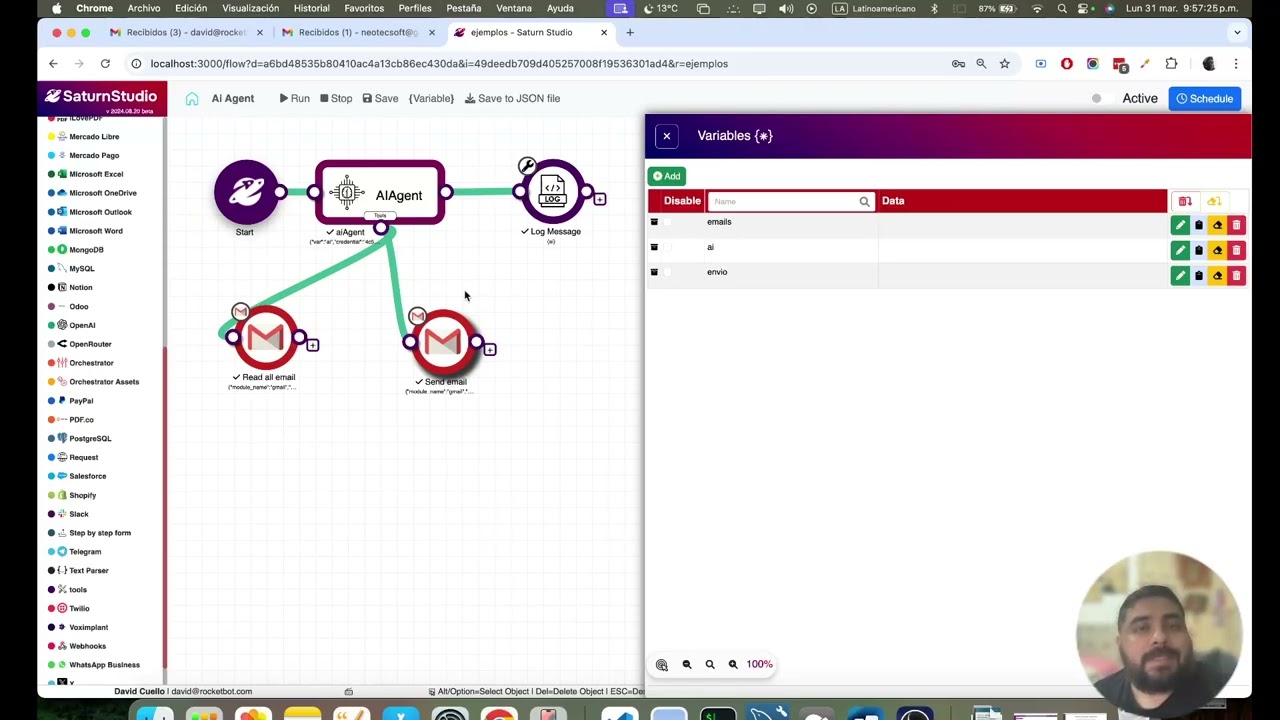This screenshot has width=1280, height=720.
Task: Clear the emails variable with eraser icon
Action: pyautogui.click(x=1217, y=225)
